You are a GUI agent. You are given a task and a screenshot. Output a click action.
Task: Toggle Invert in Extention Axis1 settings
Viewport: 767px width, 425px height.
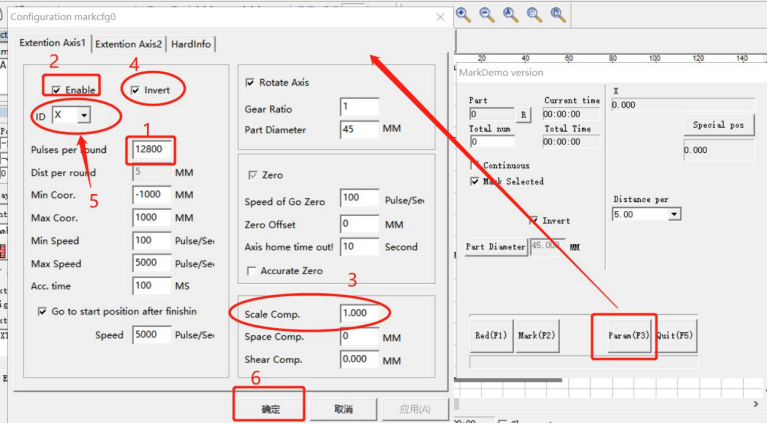coord(136,90)
